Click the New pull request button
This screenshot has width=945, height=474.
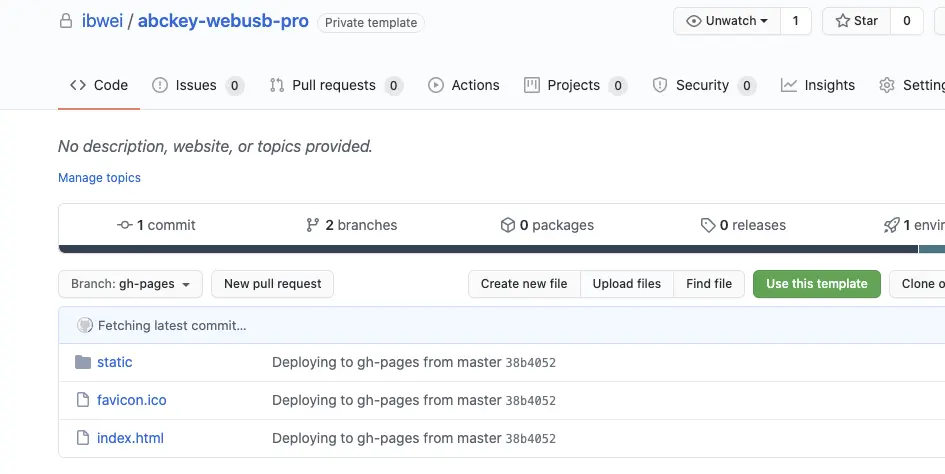[x=272, y=284]
